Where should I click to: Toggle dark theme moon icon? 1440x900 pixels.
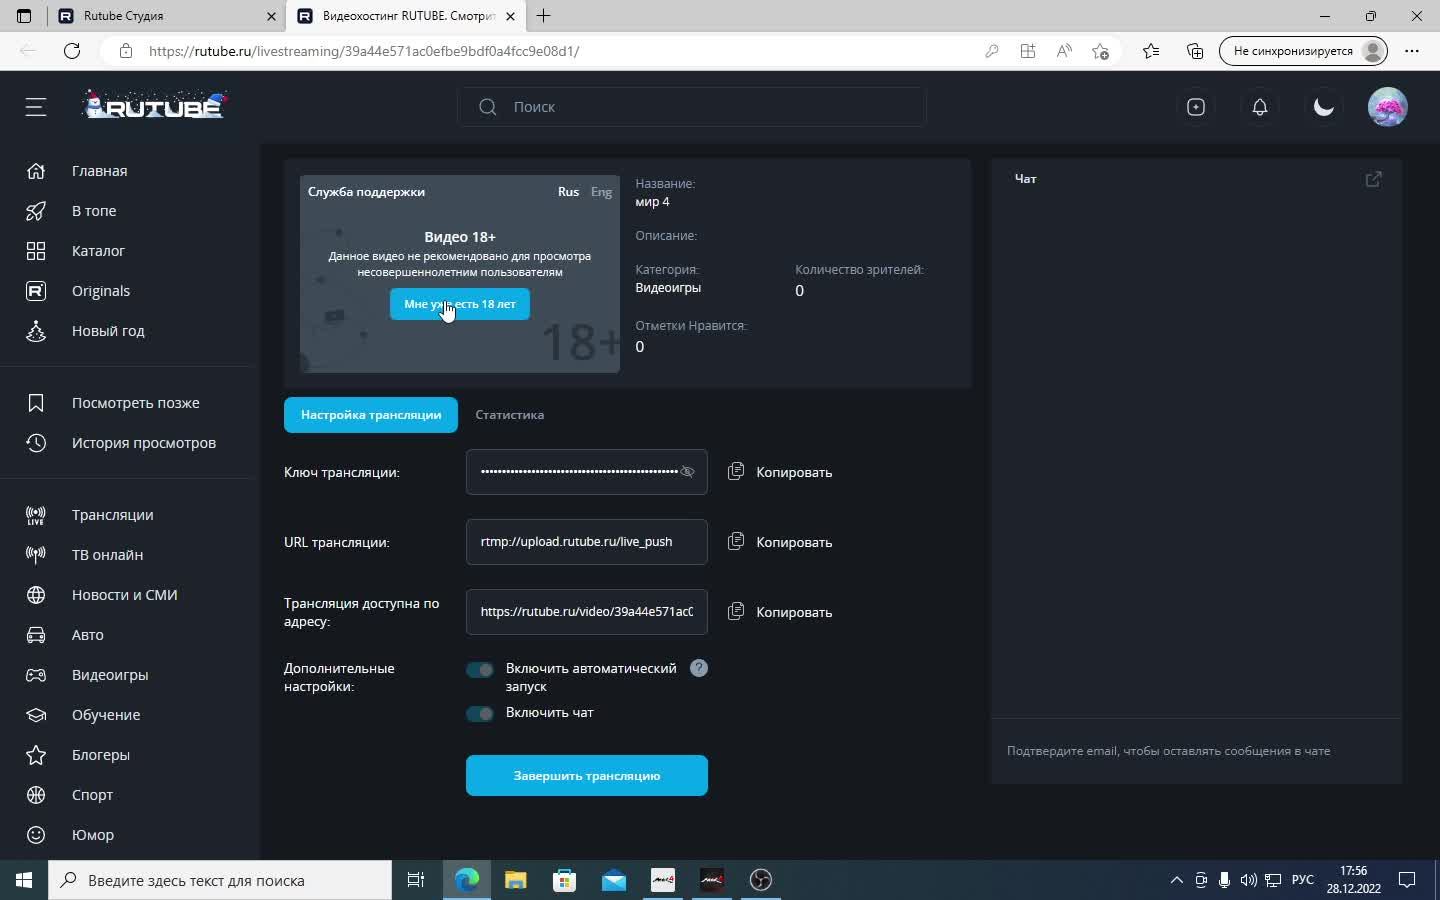coord(1324,107)
